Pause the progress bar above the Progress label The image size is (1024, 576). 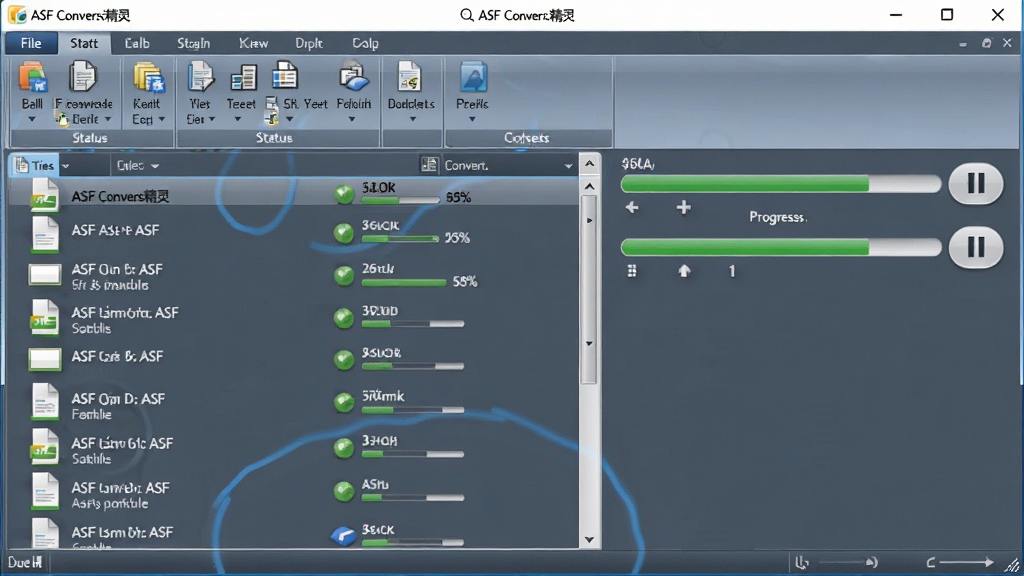coord(976,184)
